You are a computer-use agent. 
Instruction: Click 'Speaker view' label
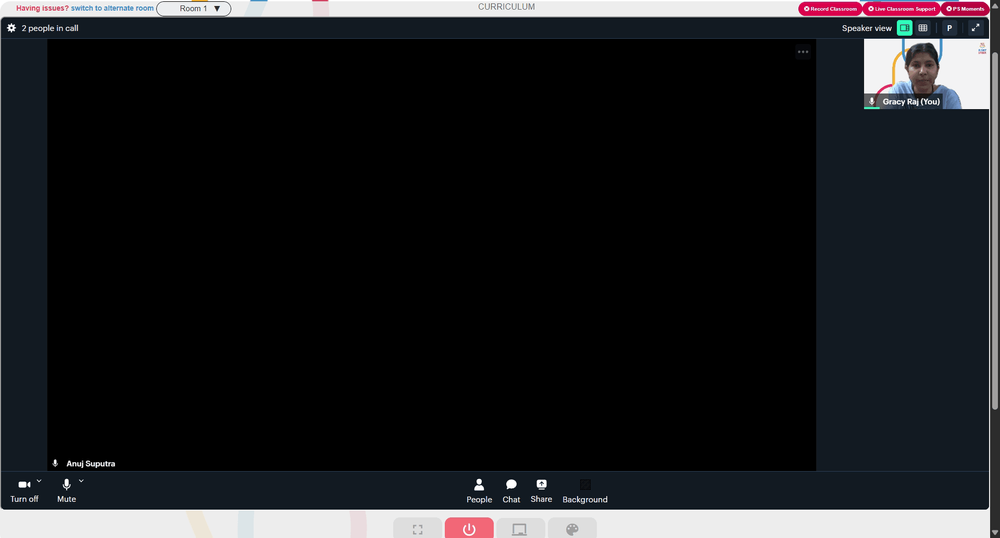[x=867, y=28]
